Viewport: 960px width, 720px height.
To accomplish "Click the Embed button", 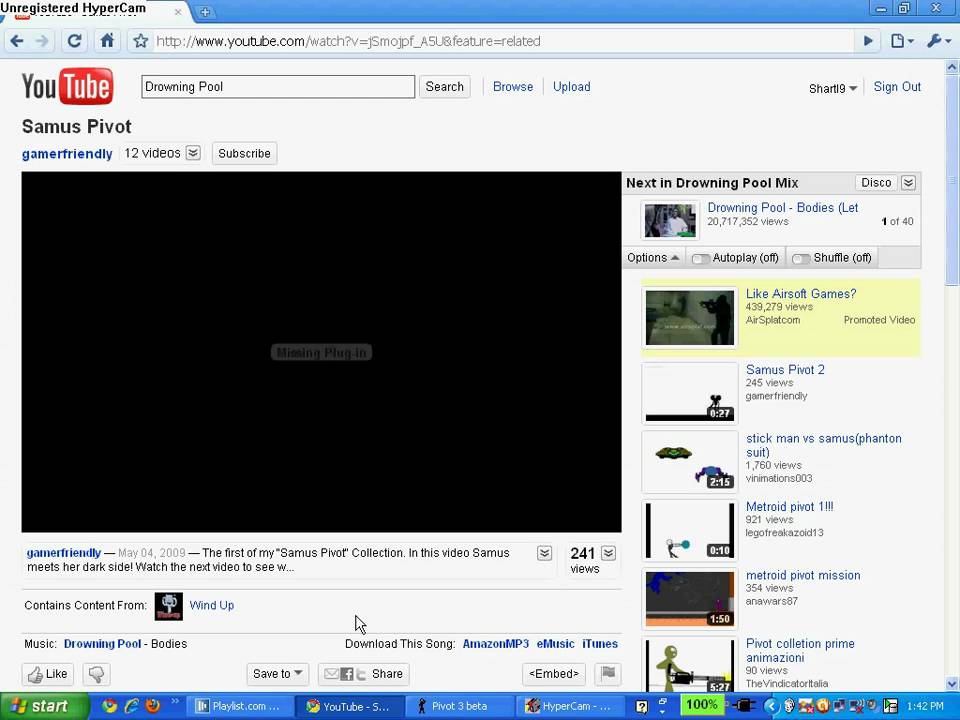I will [x=553, y=673].
